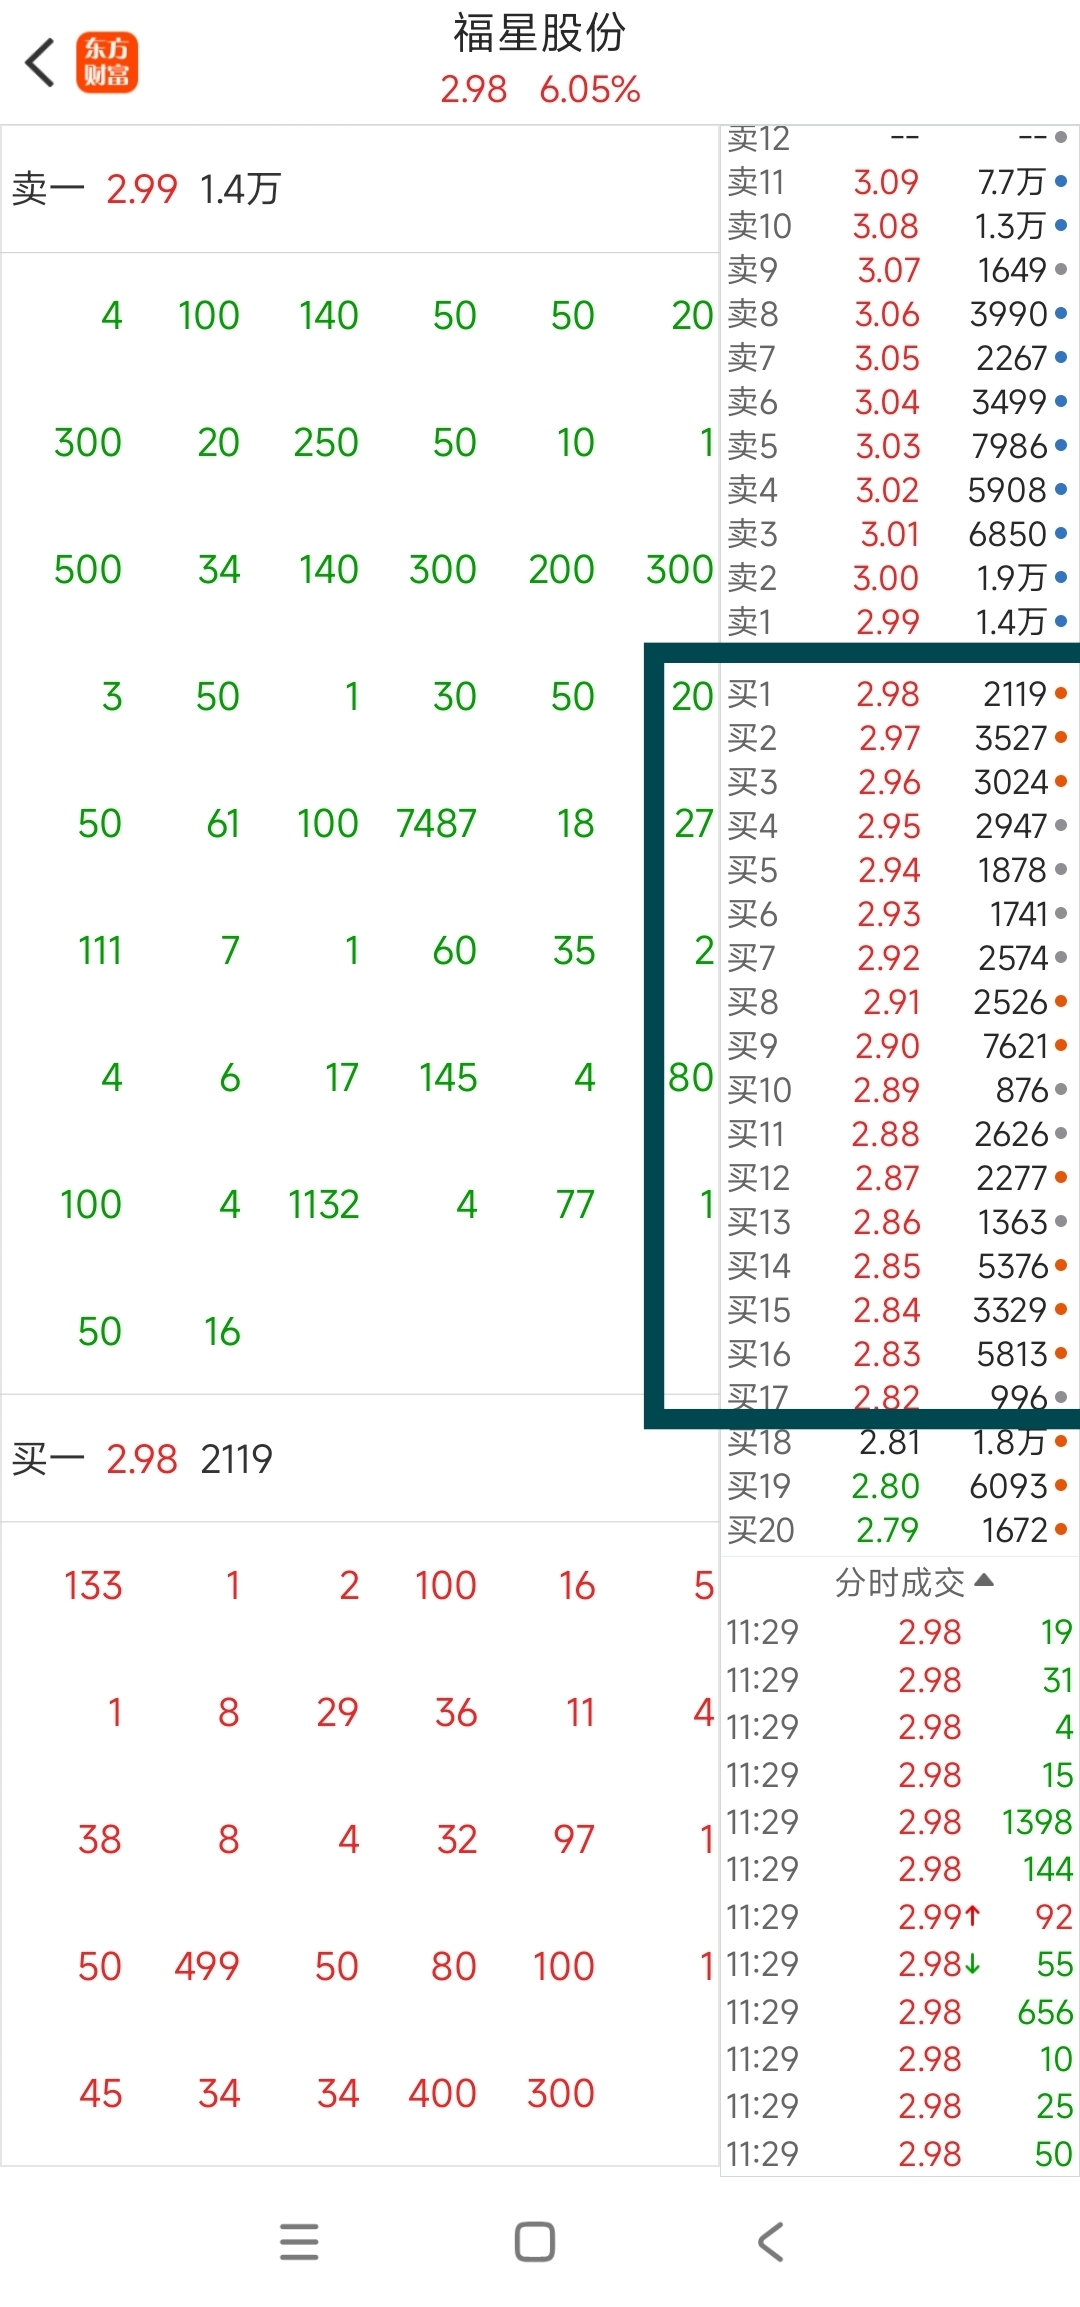Tap the Android home square button

(535, 2242)
